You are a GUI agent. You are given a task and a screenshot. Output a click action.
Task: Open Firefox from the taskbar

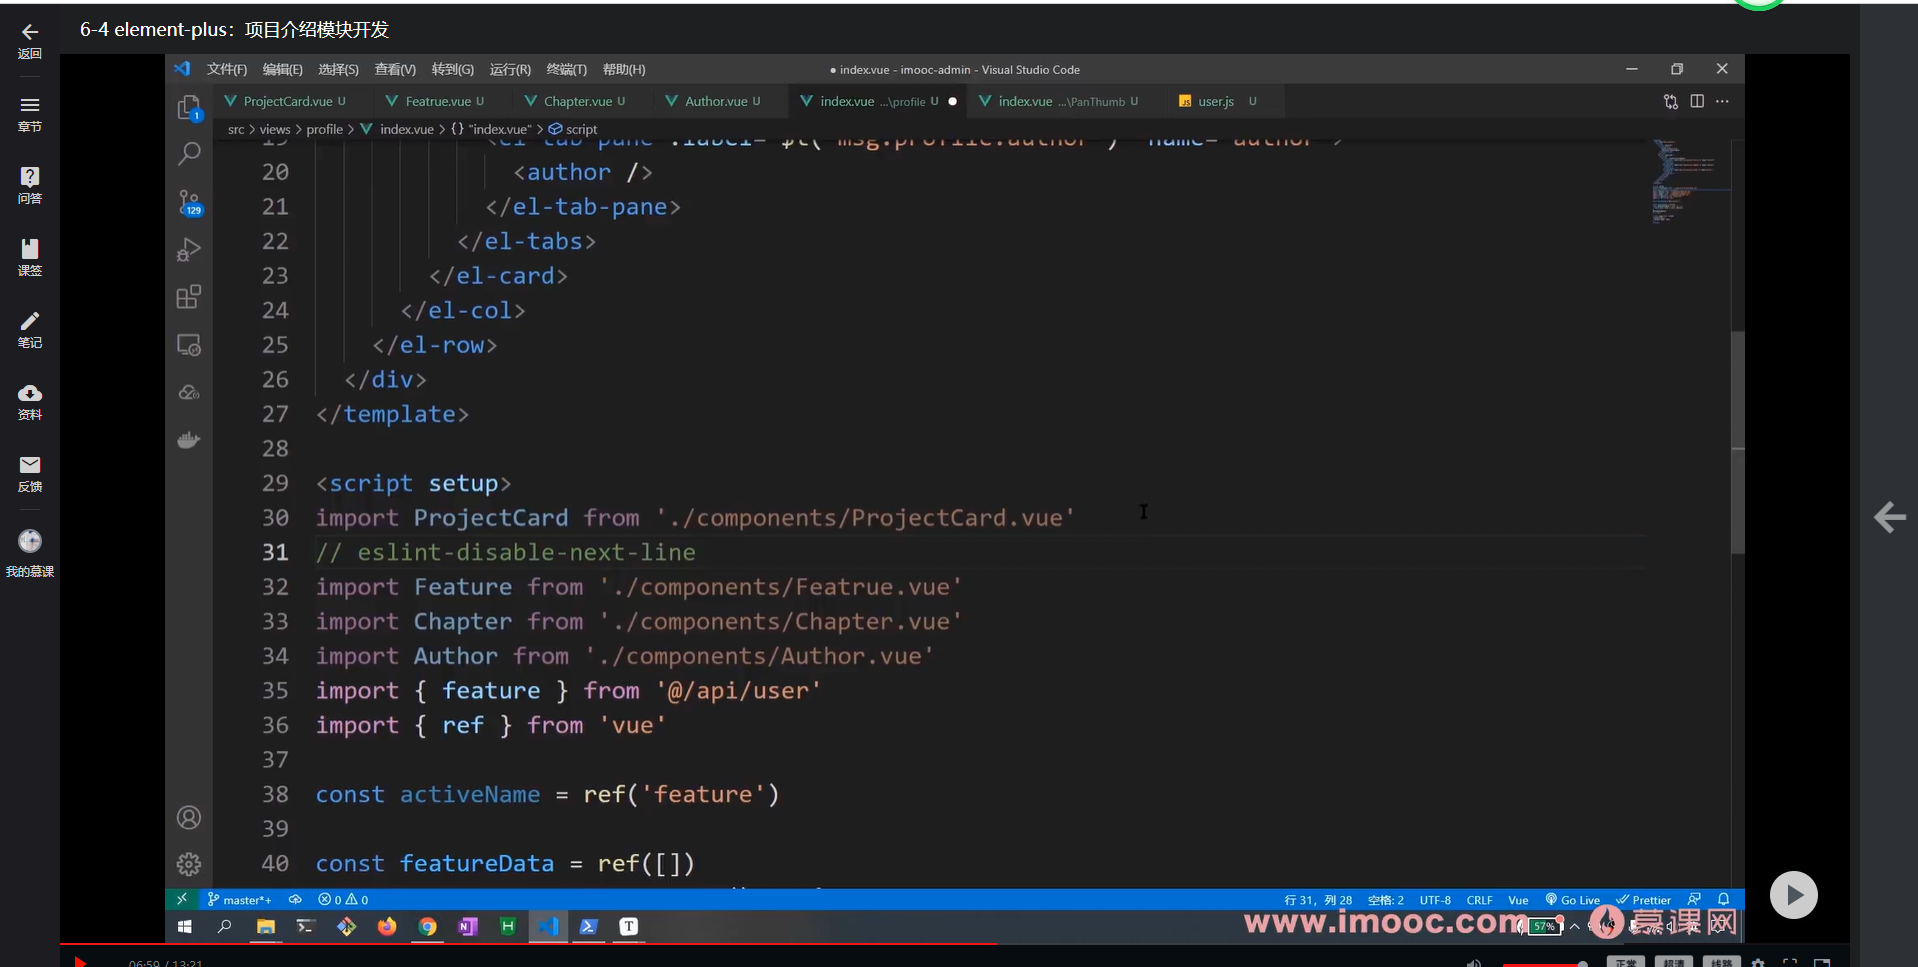click(387, 927)
